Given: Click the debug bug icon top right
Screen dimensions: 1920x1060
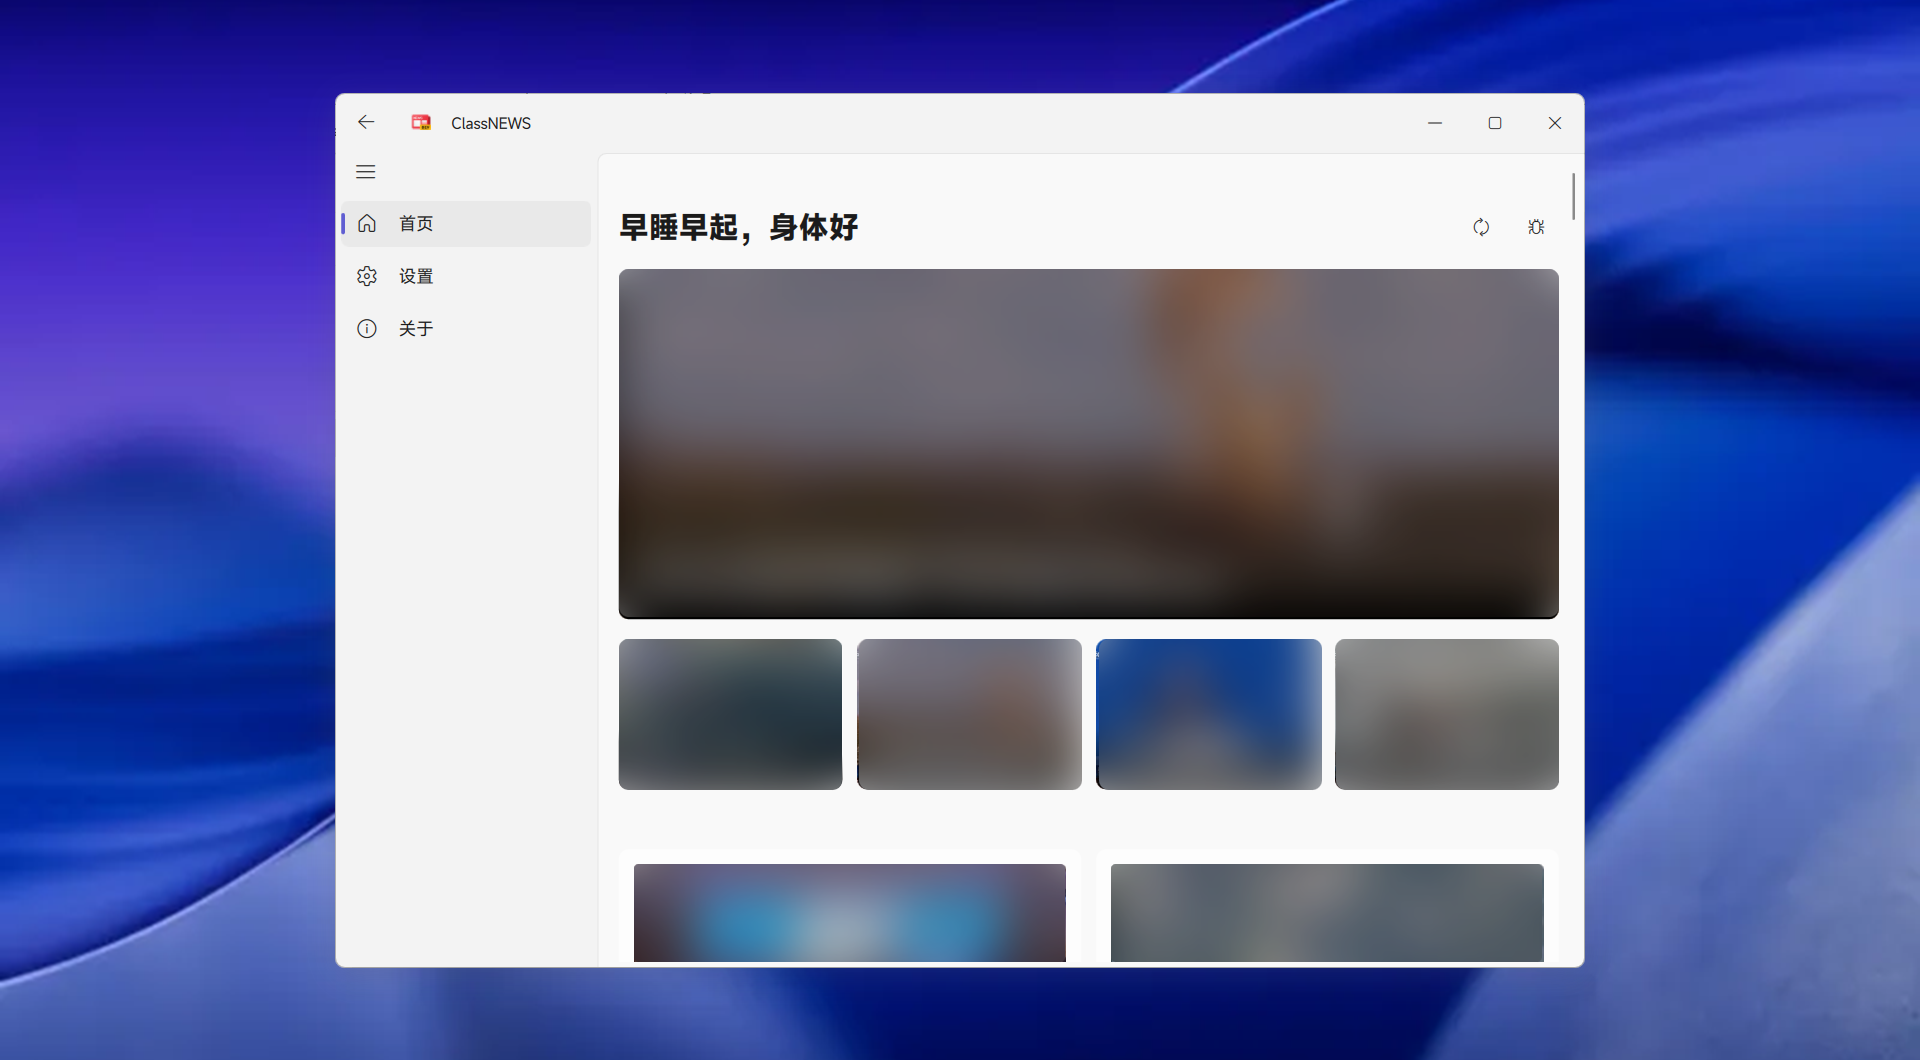Looking at the screenshot, I should (x=1536, y=227).
